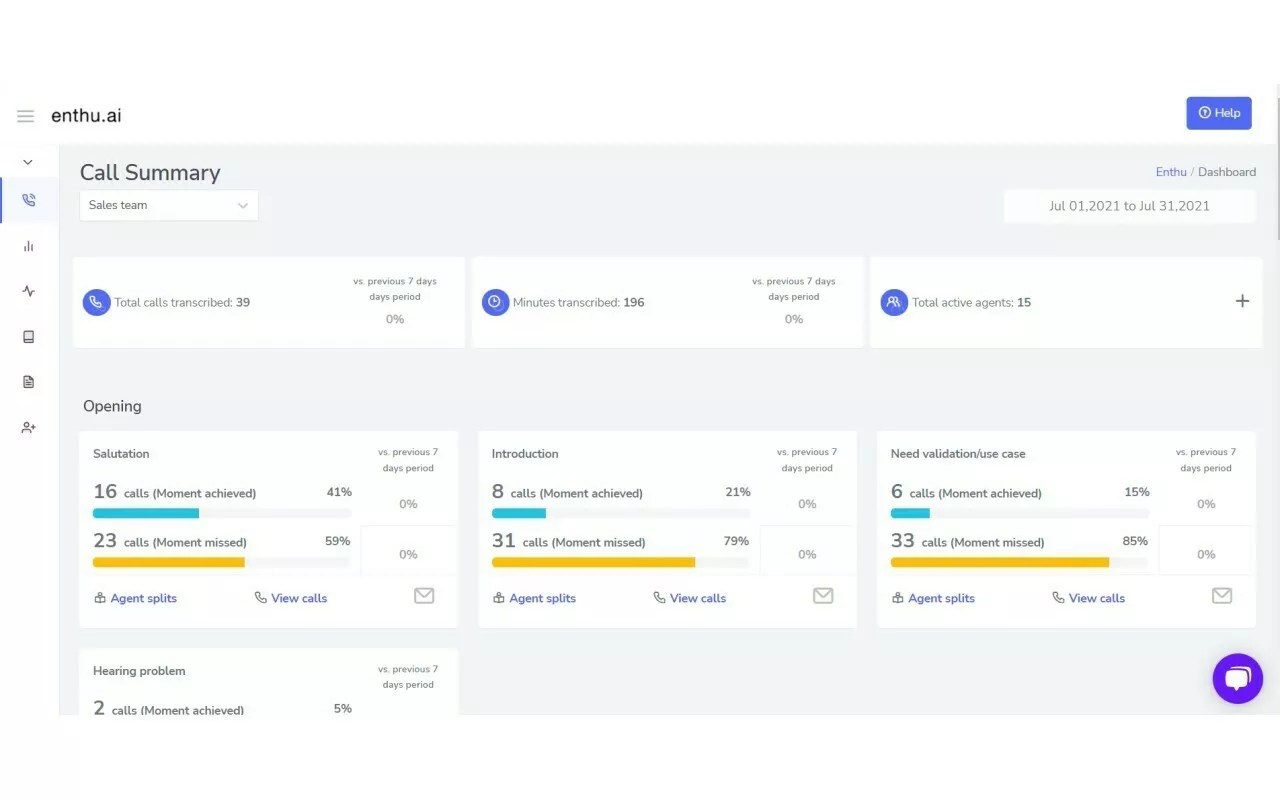Open the hamburger menu next to enthu.ai
The height and width of the screenshot is (800, 1280).
point(25,115)
